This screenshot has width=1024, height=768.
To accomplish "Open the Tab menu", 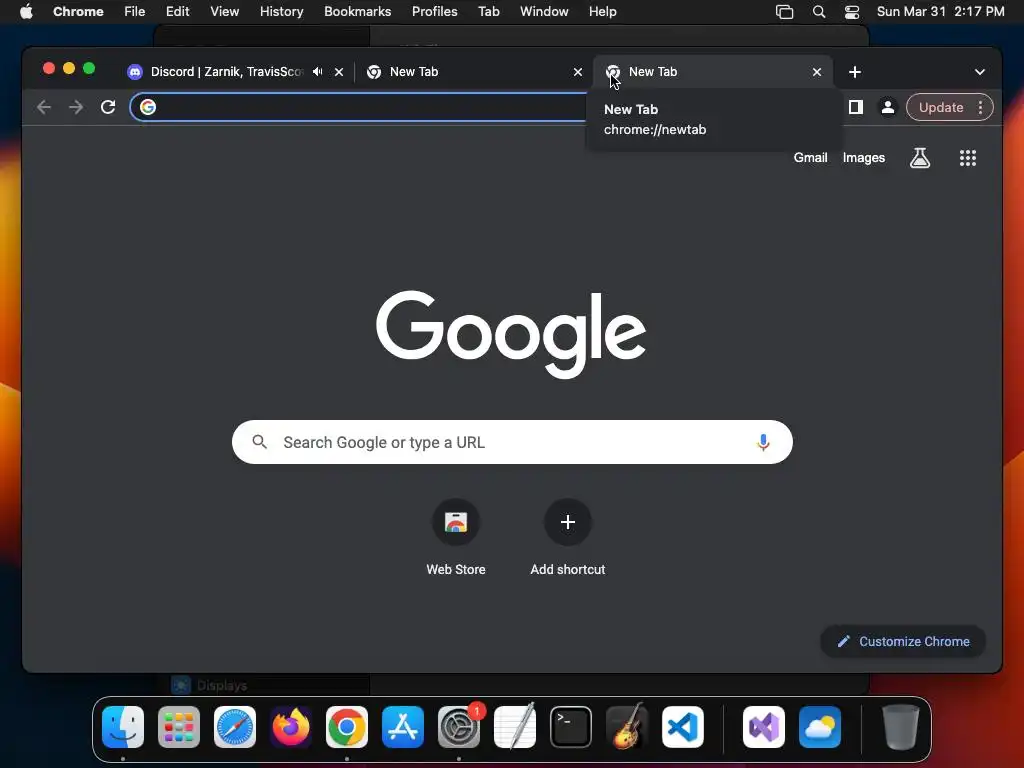I will (x=488, y=12).
